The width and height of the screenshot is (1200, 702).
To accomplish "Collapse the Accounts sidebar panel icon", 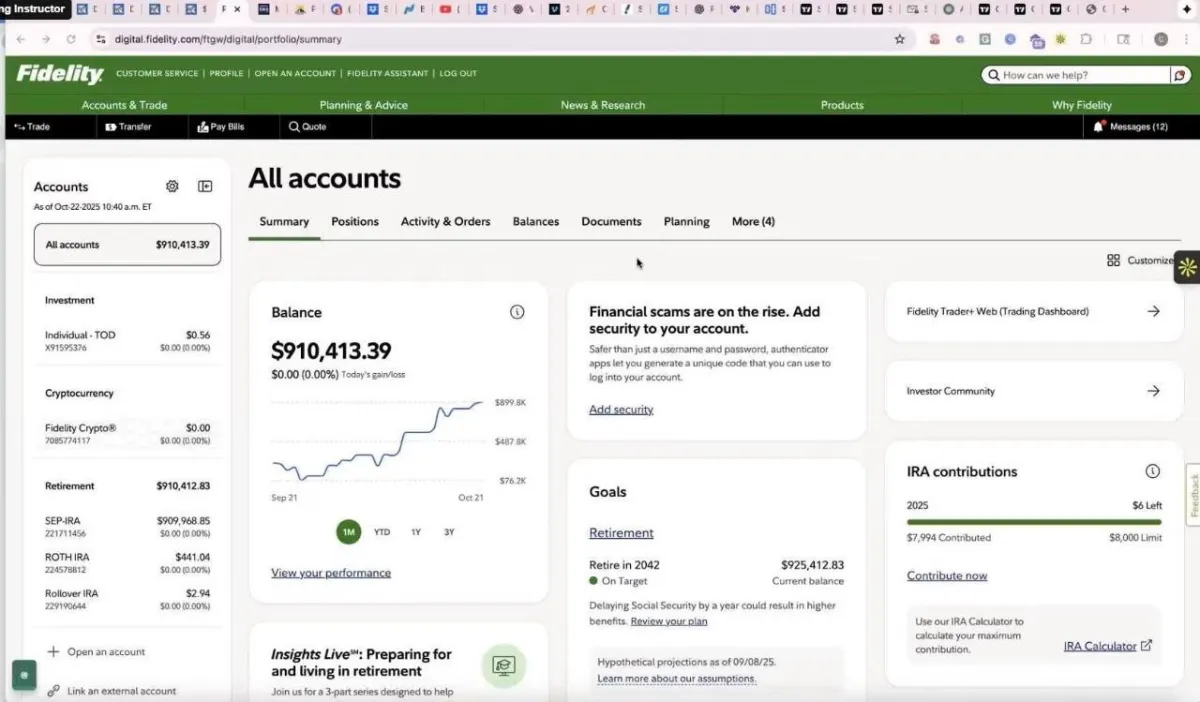I will pos(205,186).
